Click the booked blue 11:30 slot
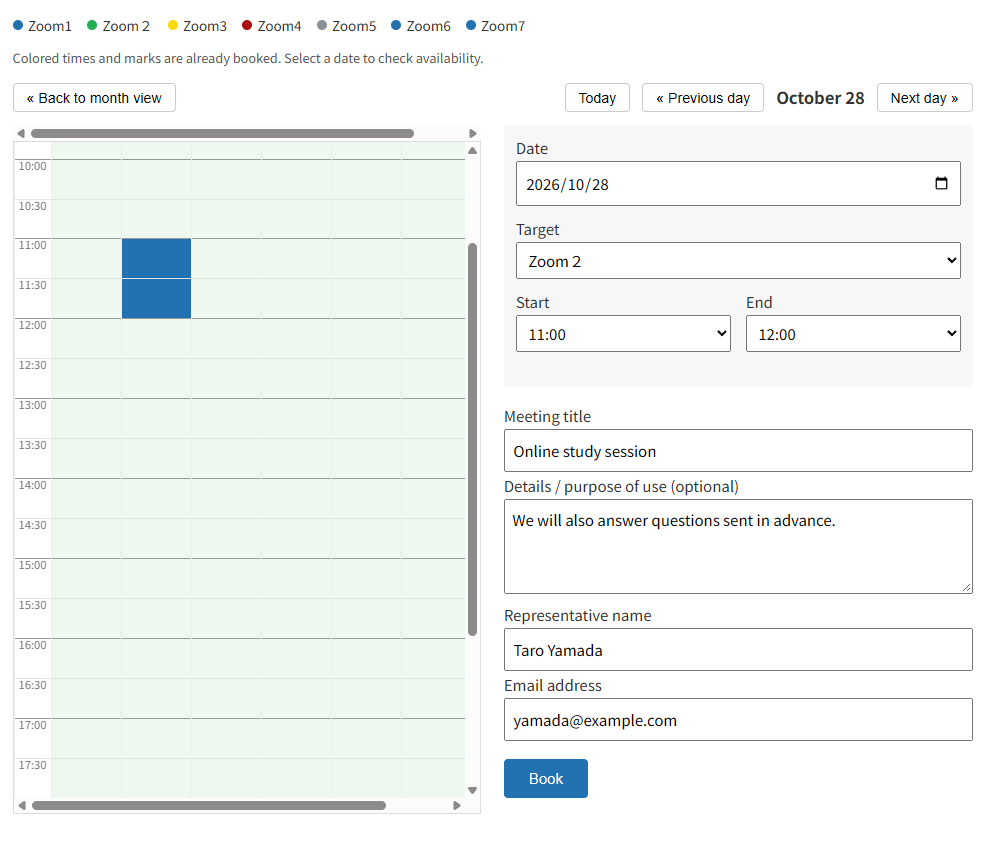This screenshot has height=862, width=985. pyautogui.click(x=156, y=298)
